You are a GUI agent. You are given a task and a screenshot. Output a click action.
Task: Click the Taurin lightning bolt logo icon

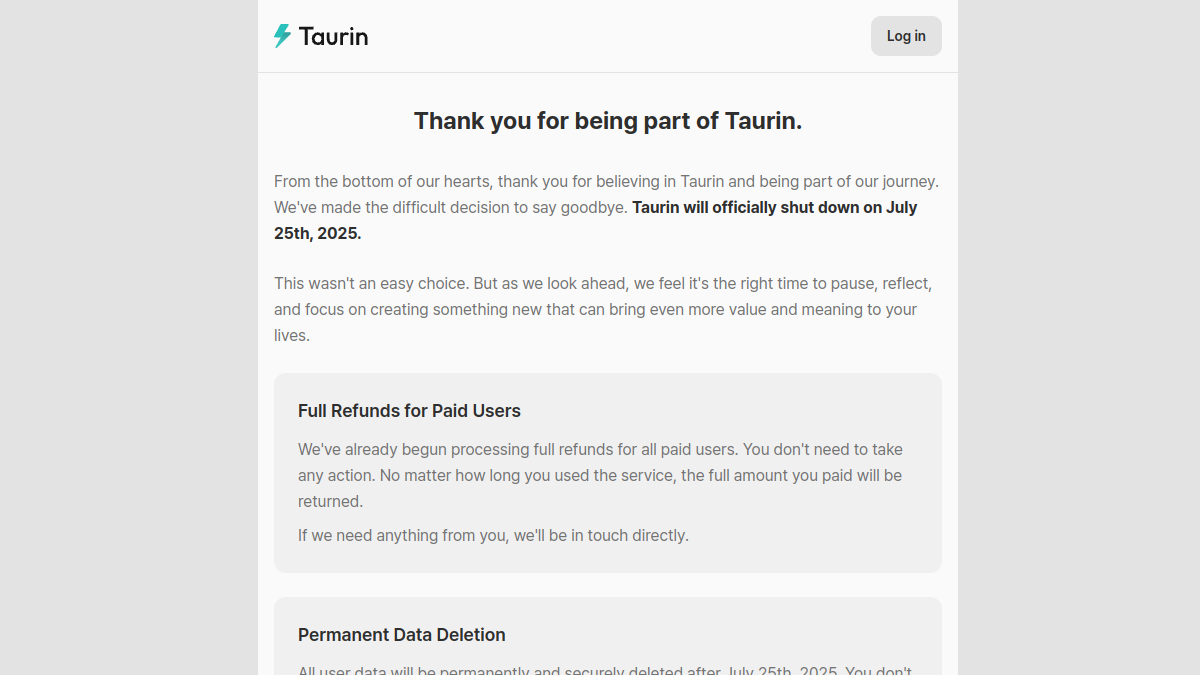(x=283, y=36)
